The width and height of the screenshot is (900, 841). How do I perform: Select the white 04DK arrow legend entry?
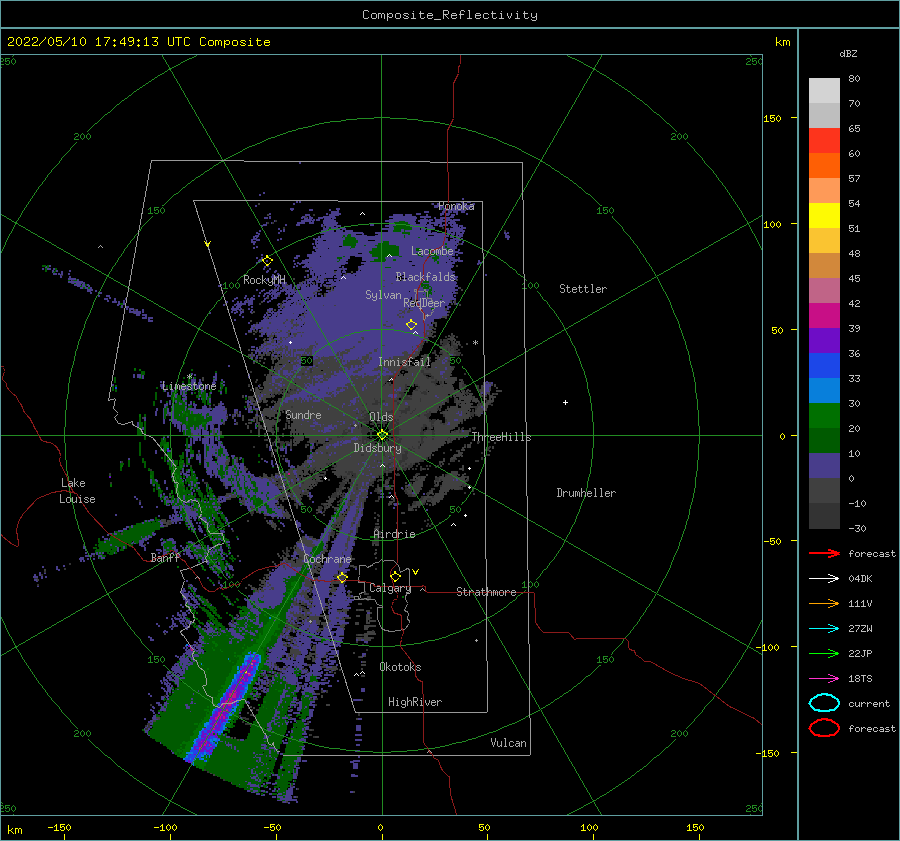click(824, 579)
